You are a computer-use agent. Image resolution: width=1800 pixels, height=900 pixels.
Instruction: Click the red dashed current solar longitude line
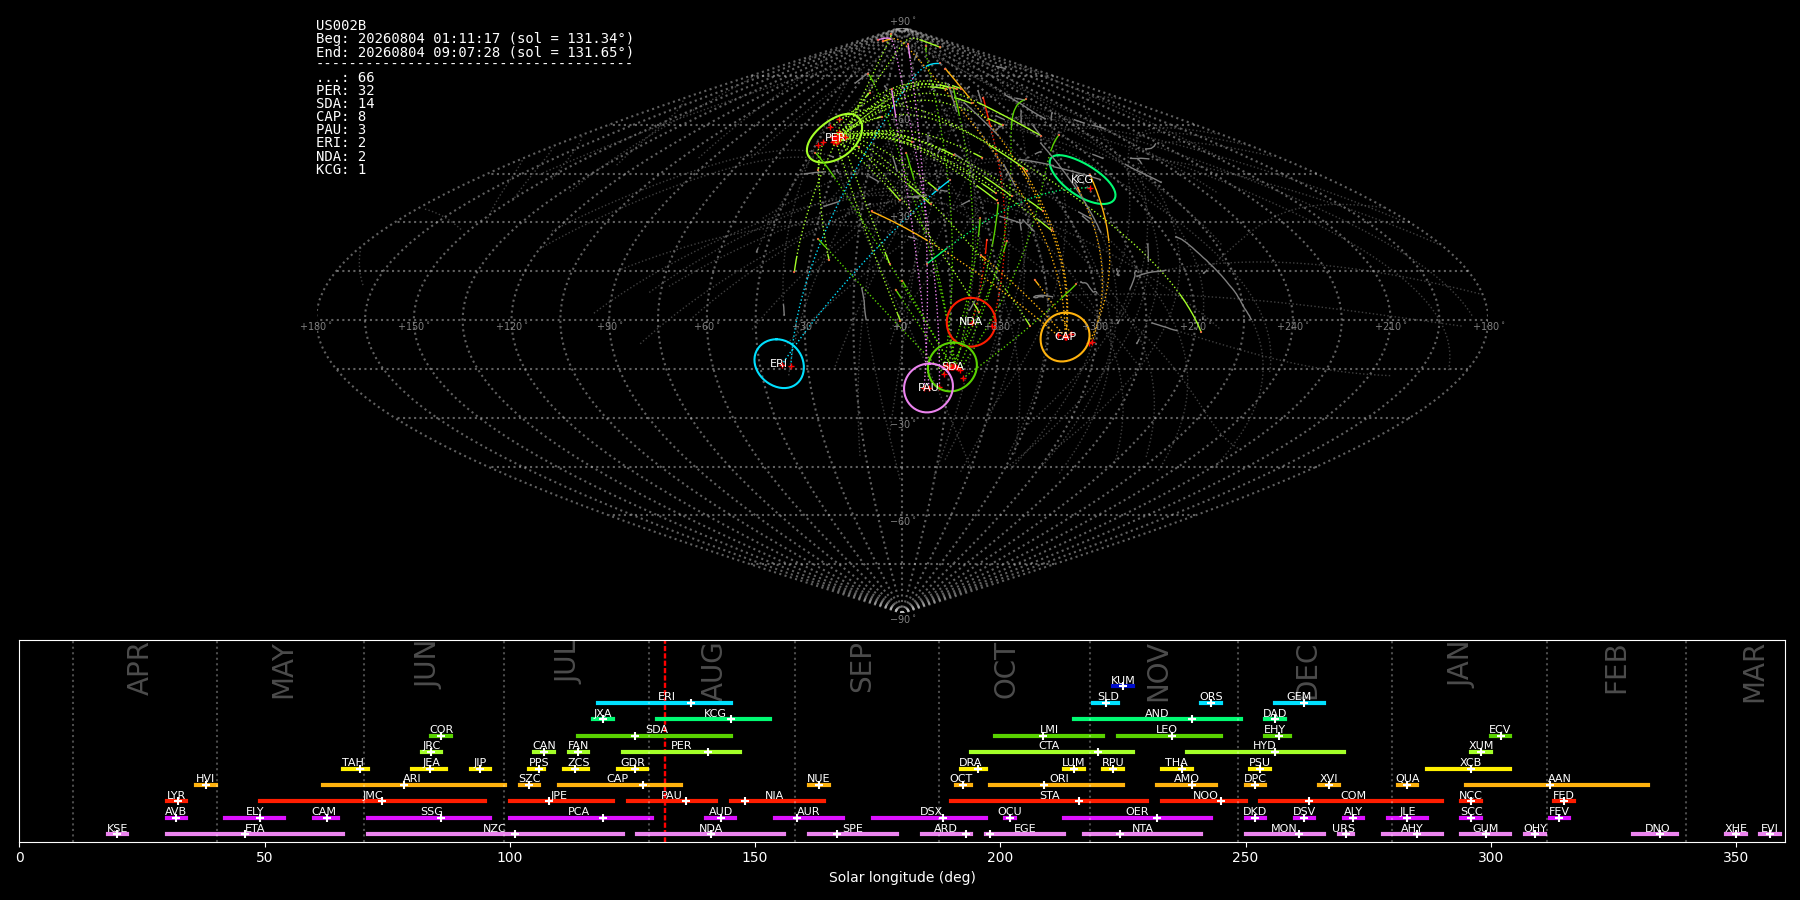point(664,741)
